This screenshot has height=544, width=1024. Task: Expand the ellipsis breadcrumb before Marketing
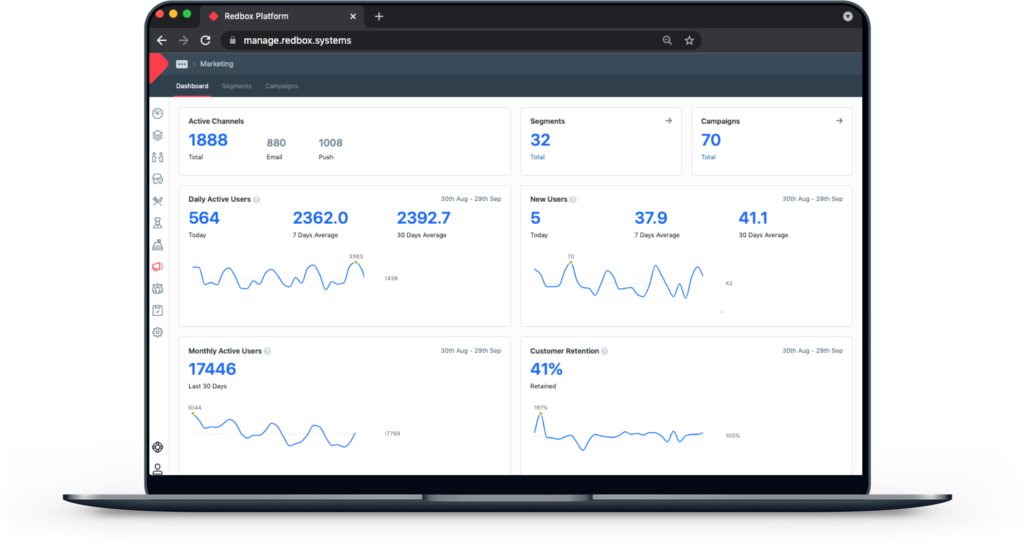pyautogui.click(x=181, y=64)
